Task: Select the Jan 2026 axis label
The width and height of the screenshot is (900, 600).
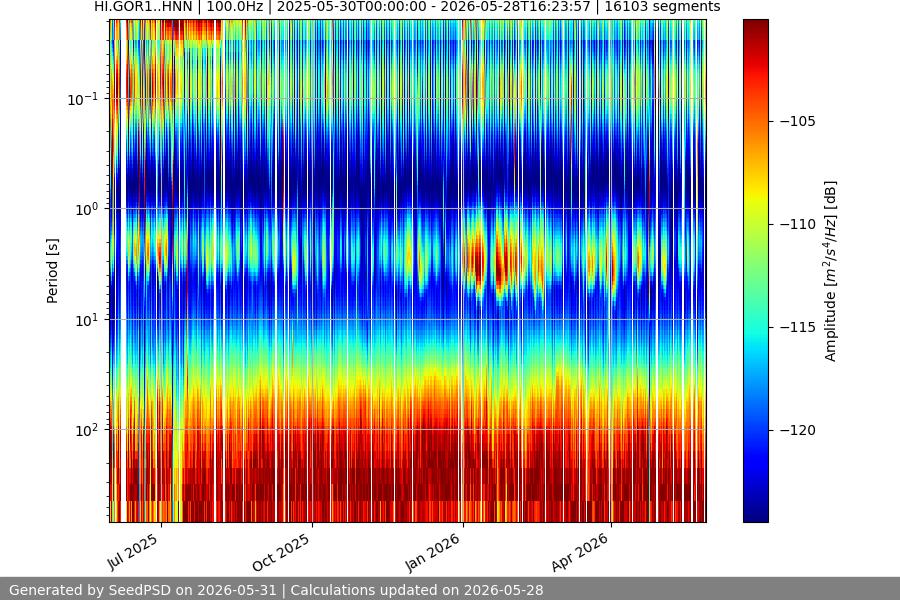Action: 433,552
